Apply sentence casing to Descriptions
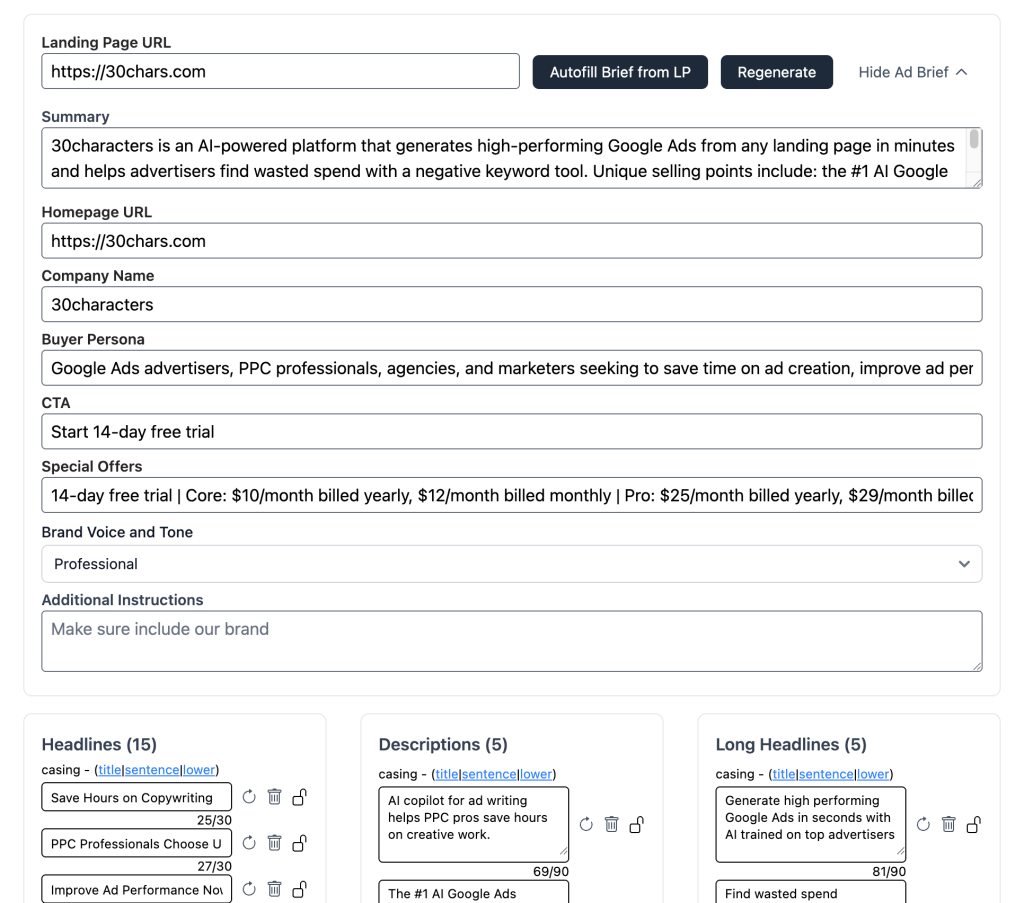Screen dimensions: 1024x903 489,774
